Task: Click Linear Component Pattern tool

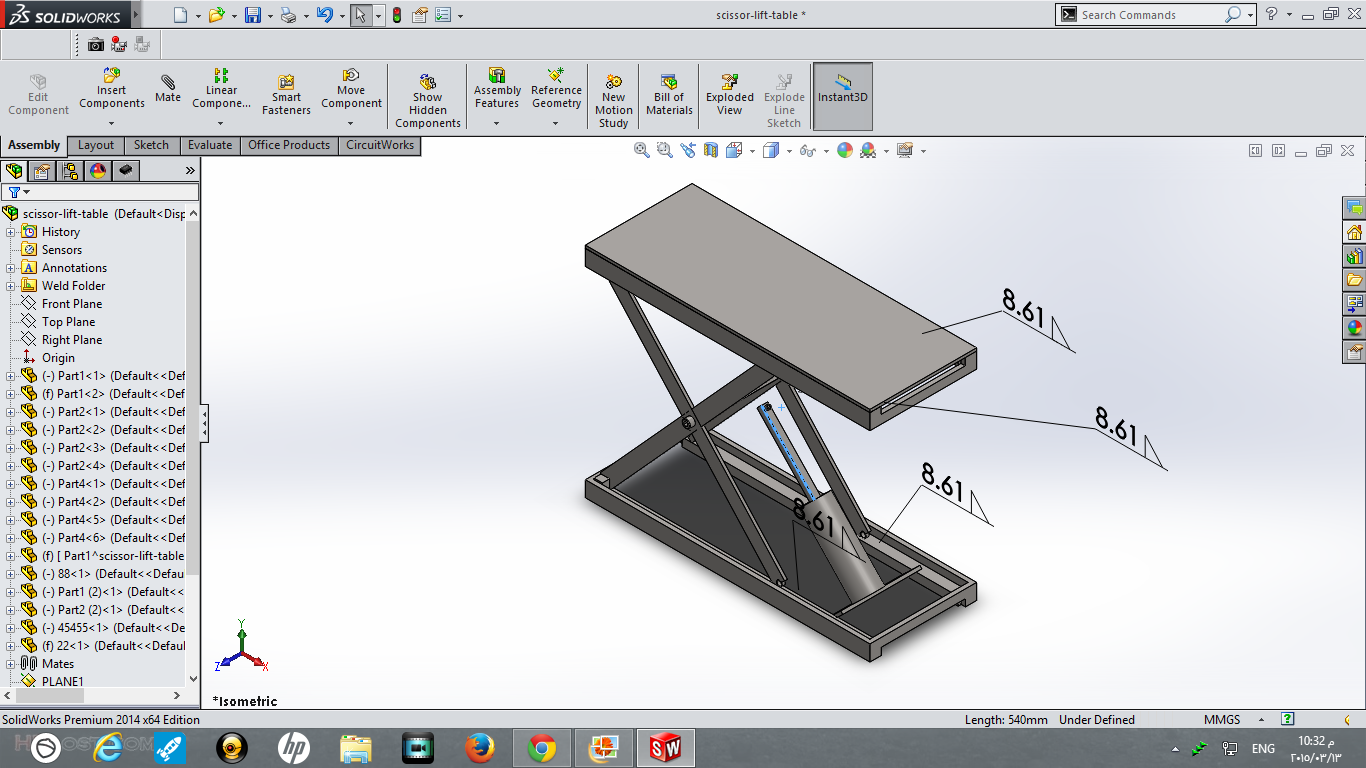Action: point(221,90)
